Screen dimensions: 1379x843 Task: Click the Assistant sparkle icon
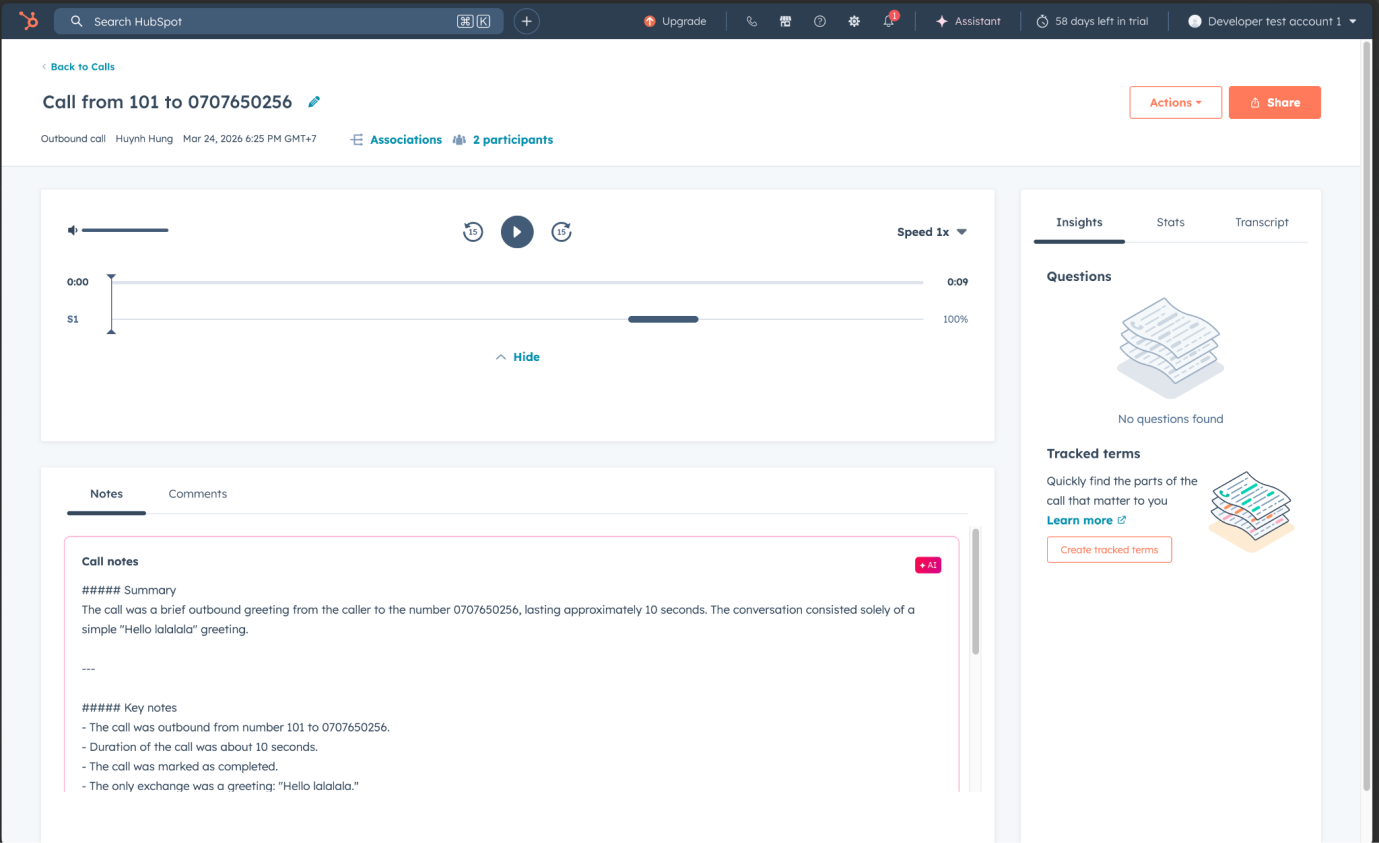coord(941,21)
